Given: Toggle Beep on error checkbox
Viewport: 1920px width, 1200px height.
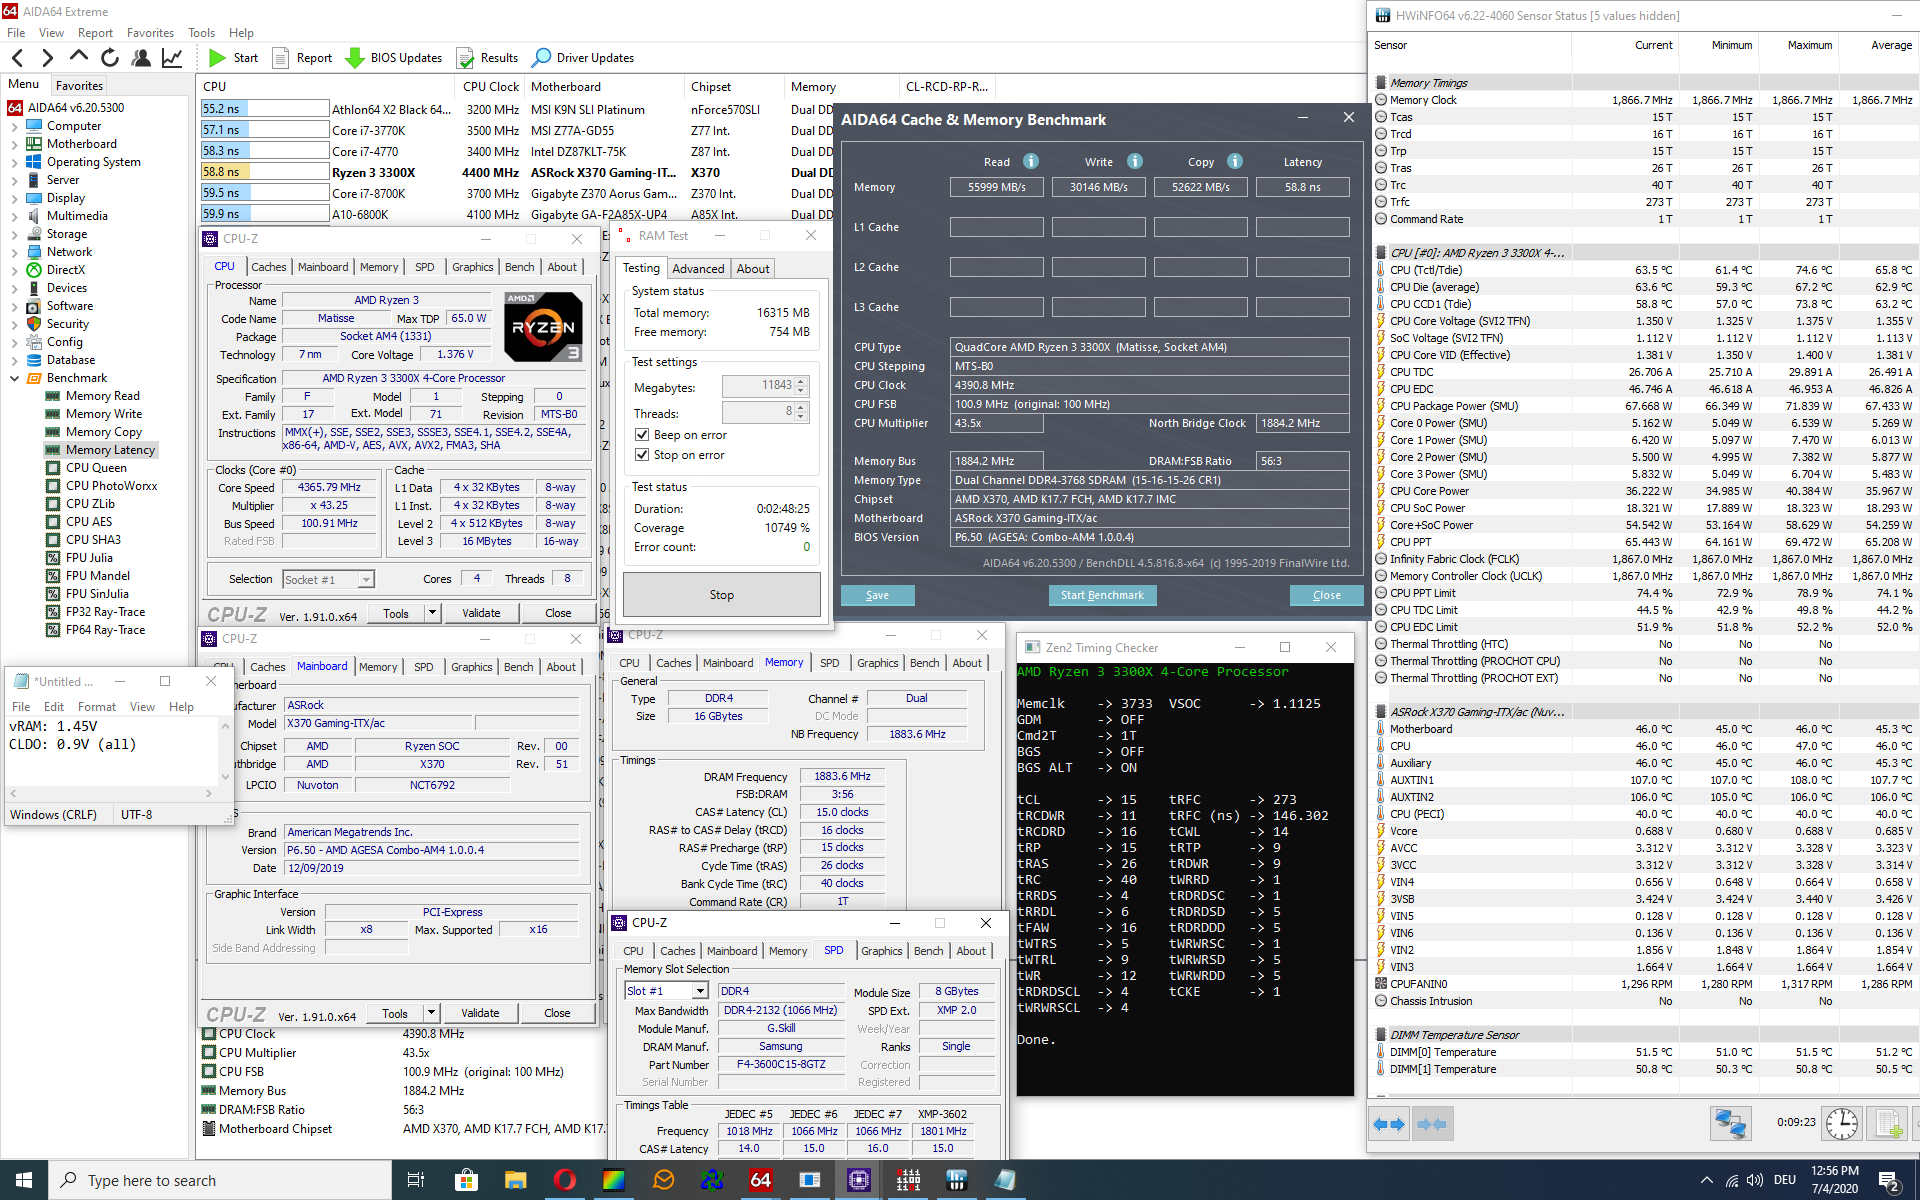Looking at the screenshot, I should coord(642,435).
